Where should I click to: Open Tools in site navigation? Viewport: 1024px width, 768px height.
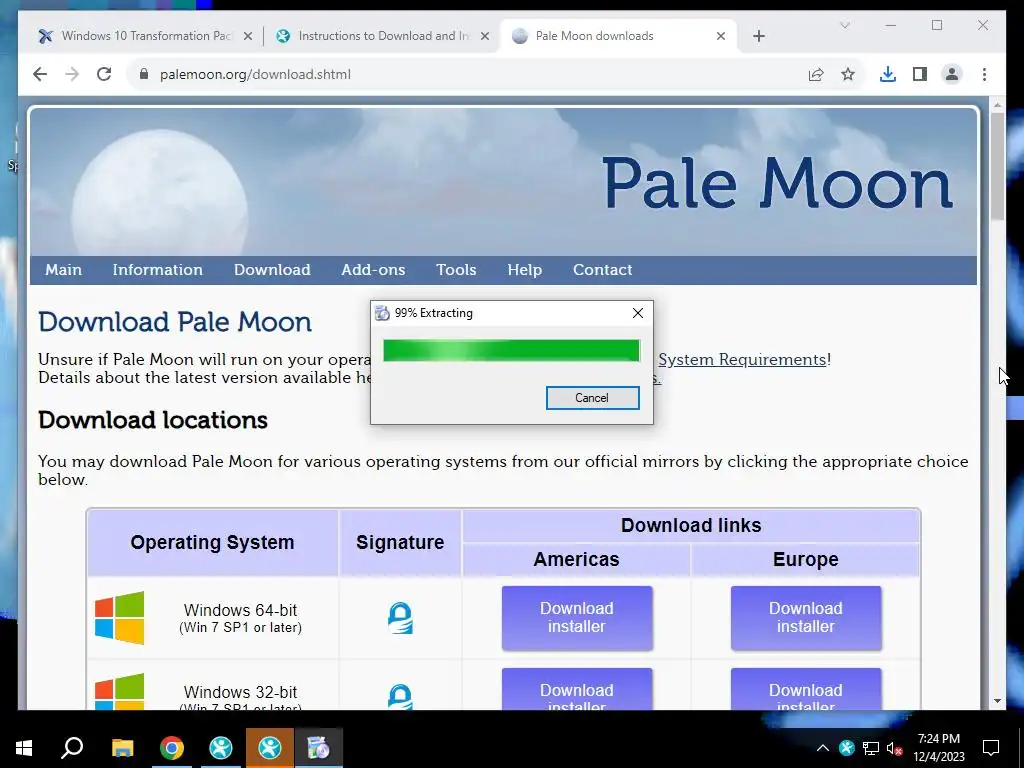click(x=456, y=270)
